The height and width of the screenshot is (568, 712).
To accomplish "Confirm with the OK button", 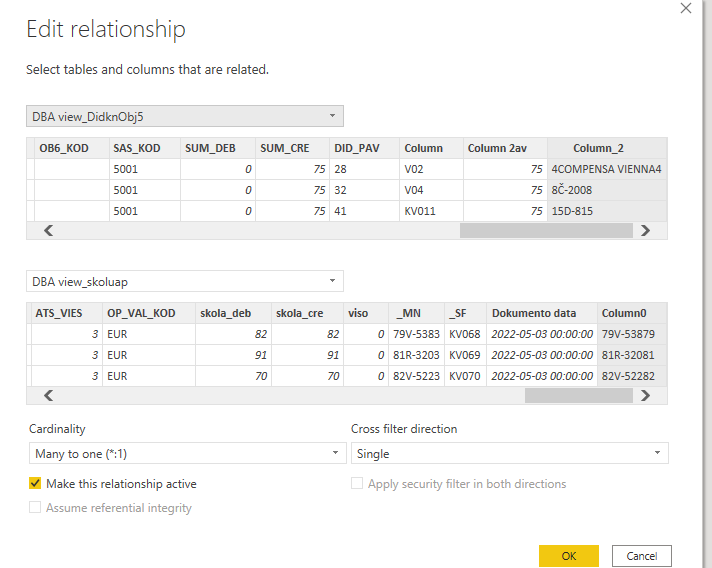I will point(569,556).
